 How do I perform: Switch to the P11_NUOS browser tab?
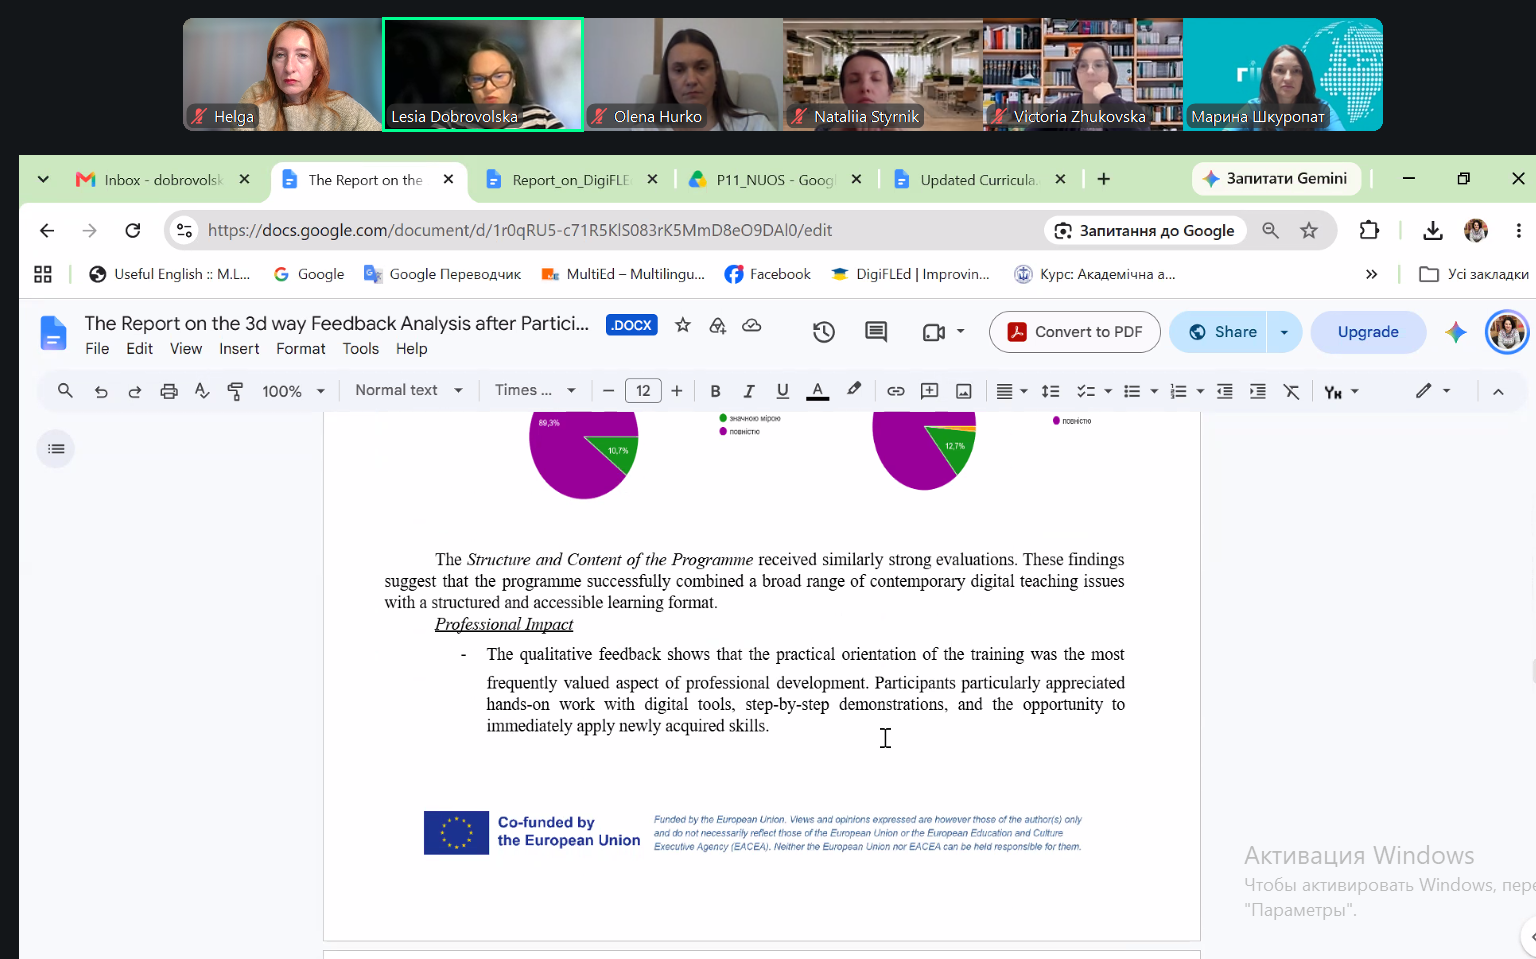(776, 180)
